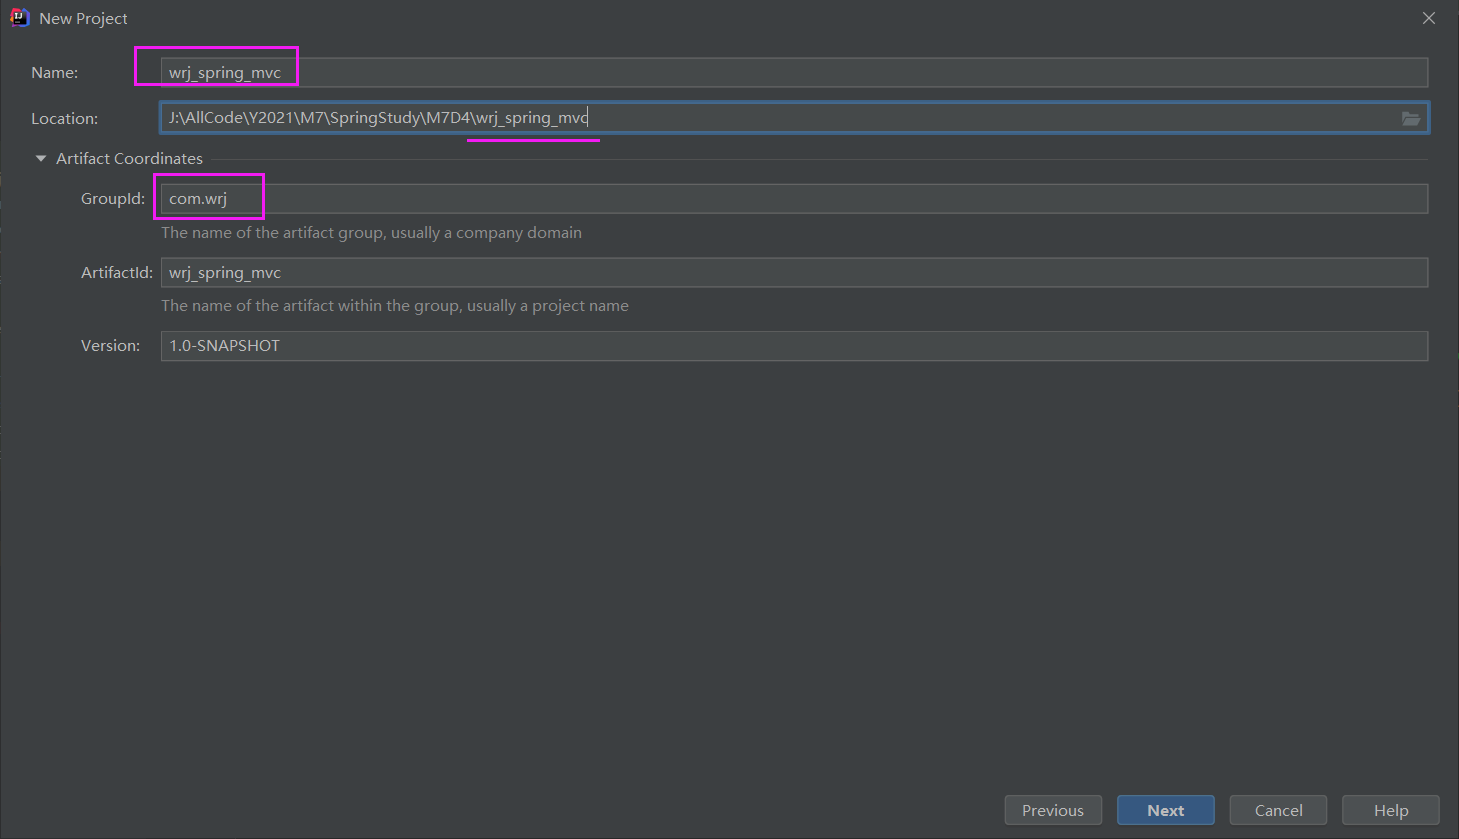Click the Next button
The image size is (1459, 839).
click(x=1166, y=810)
